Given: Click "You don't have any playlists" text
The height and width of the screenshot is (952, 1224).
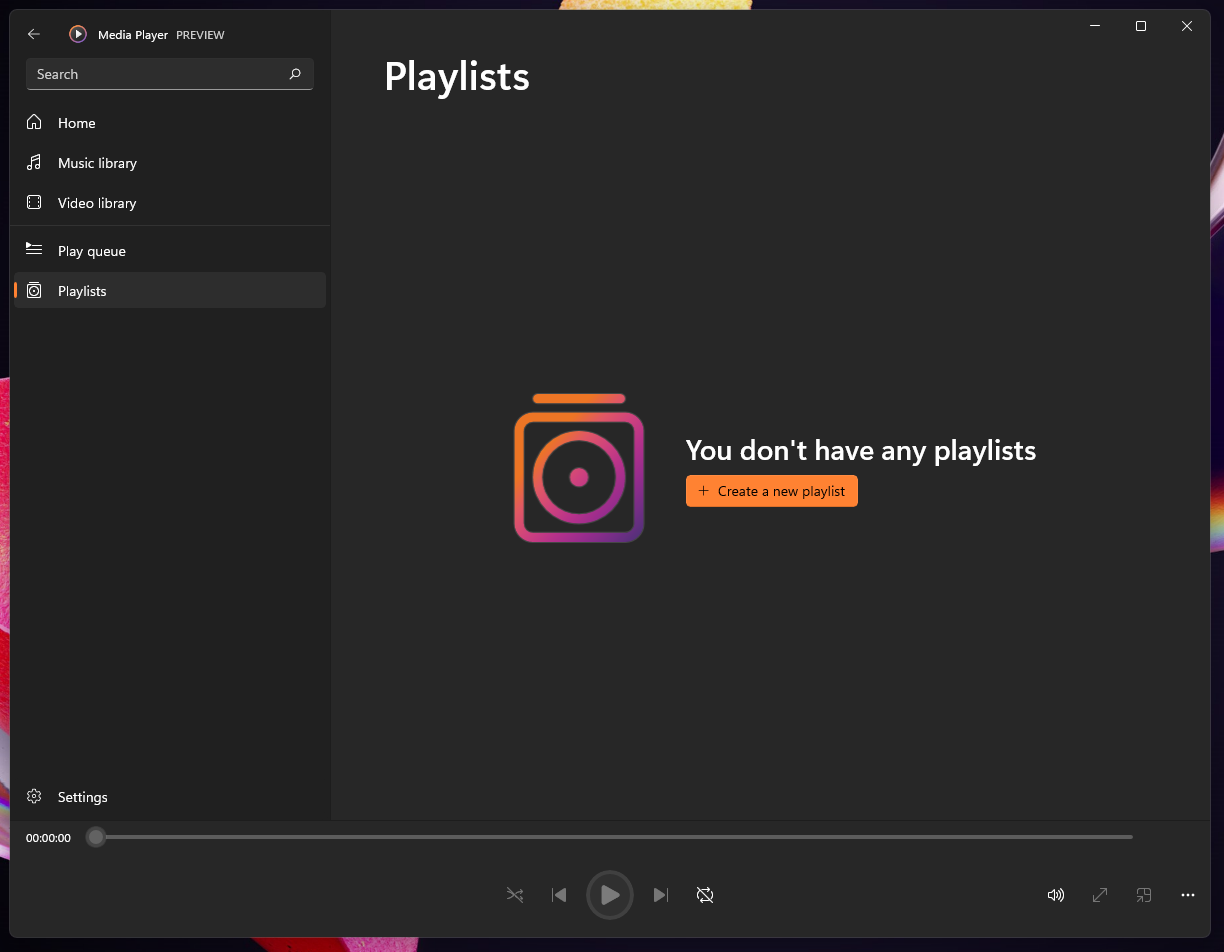Looking at the screenshot, I should 861,450.
